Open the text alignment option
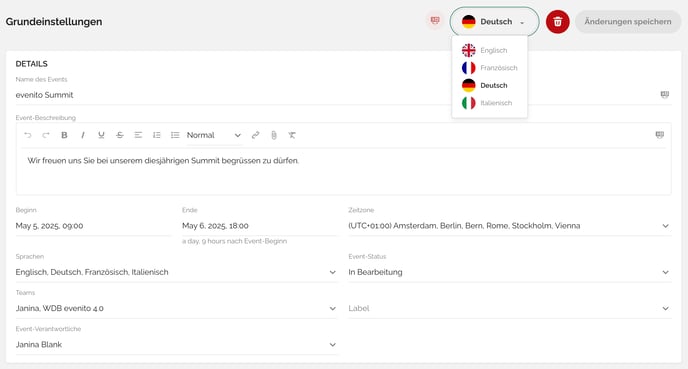Screen dimensions: 688x369 click(x=138, y=135)
